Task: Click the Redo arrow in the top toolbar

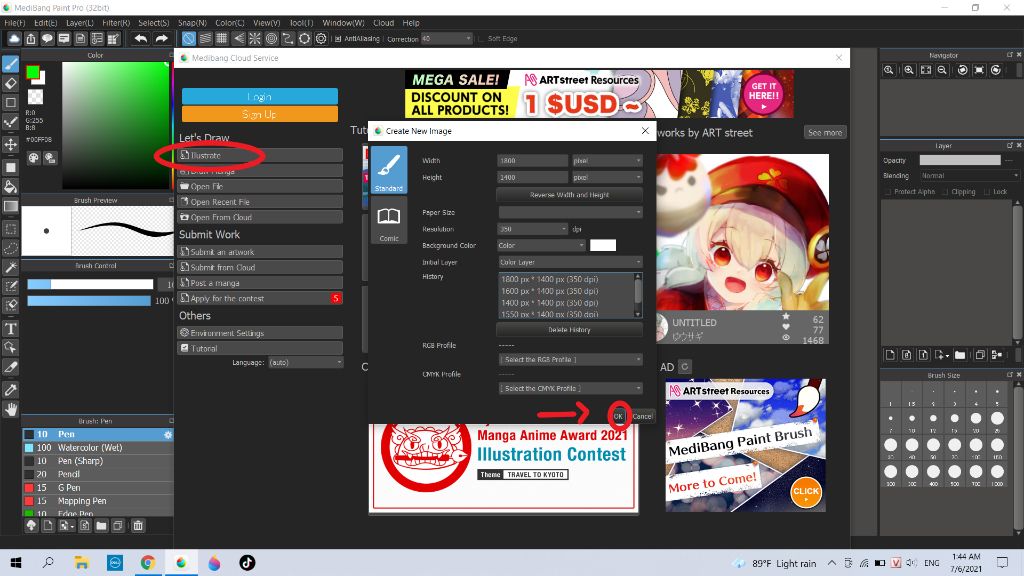Action: [x=161, y=39]
